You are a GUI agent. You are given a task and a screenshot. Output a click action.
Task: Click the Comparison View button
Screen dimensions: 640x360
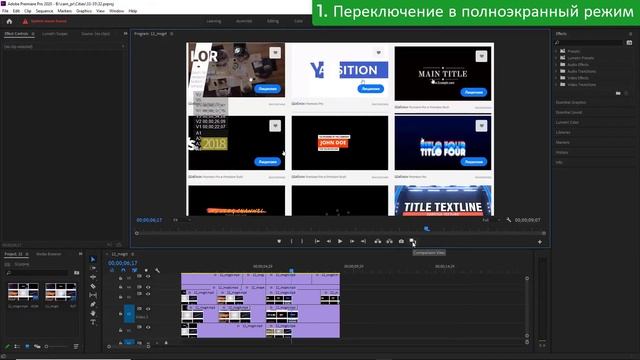tap(412, 242)
